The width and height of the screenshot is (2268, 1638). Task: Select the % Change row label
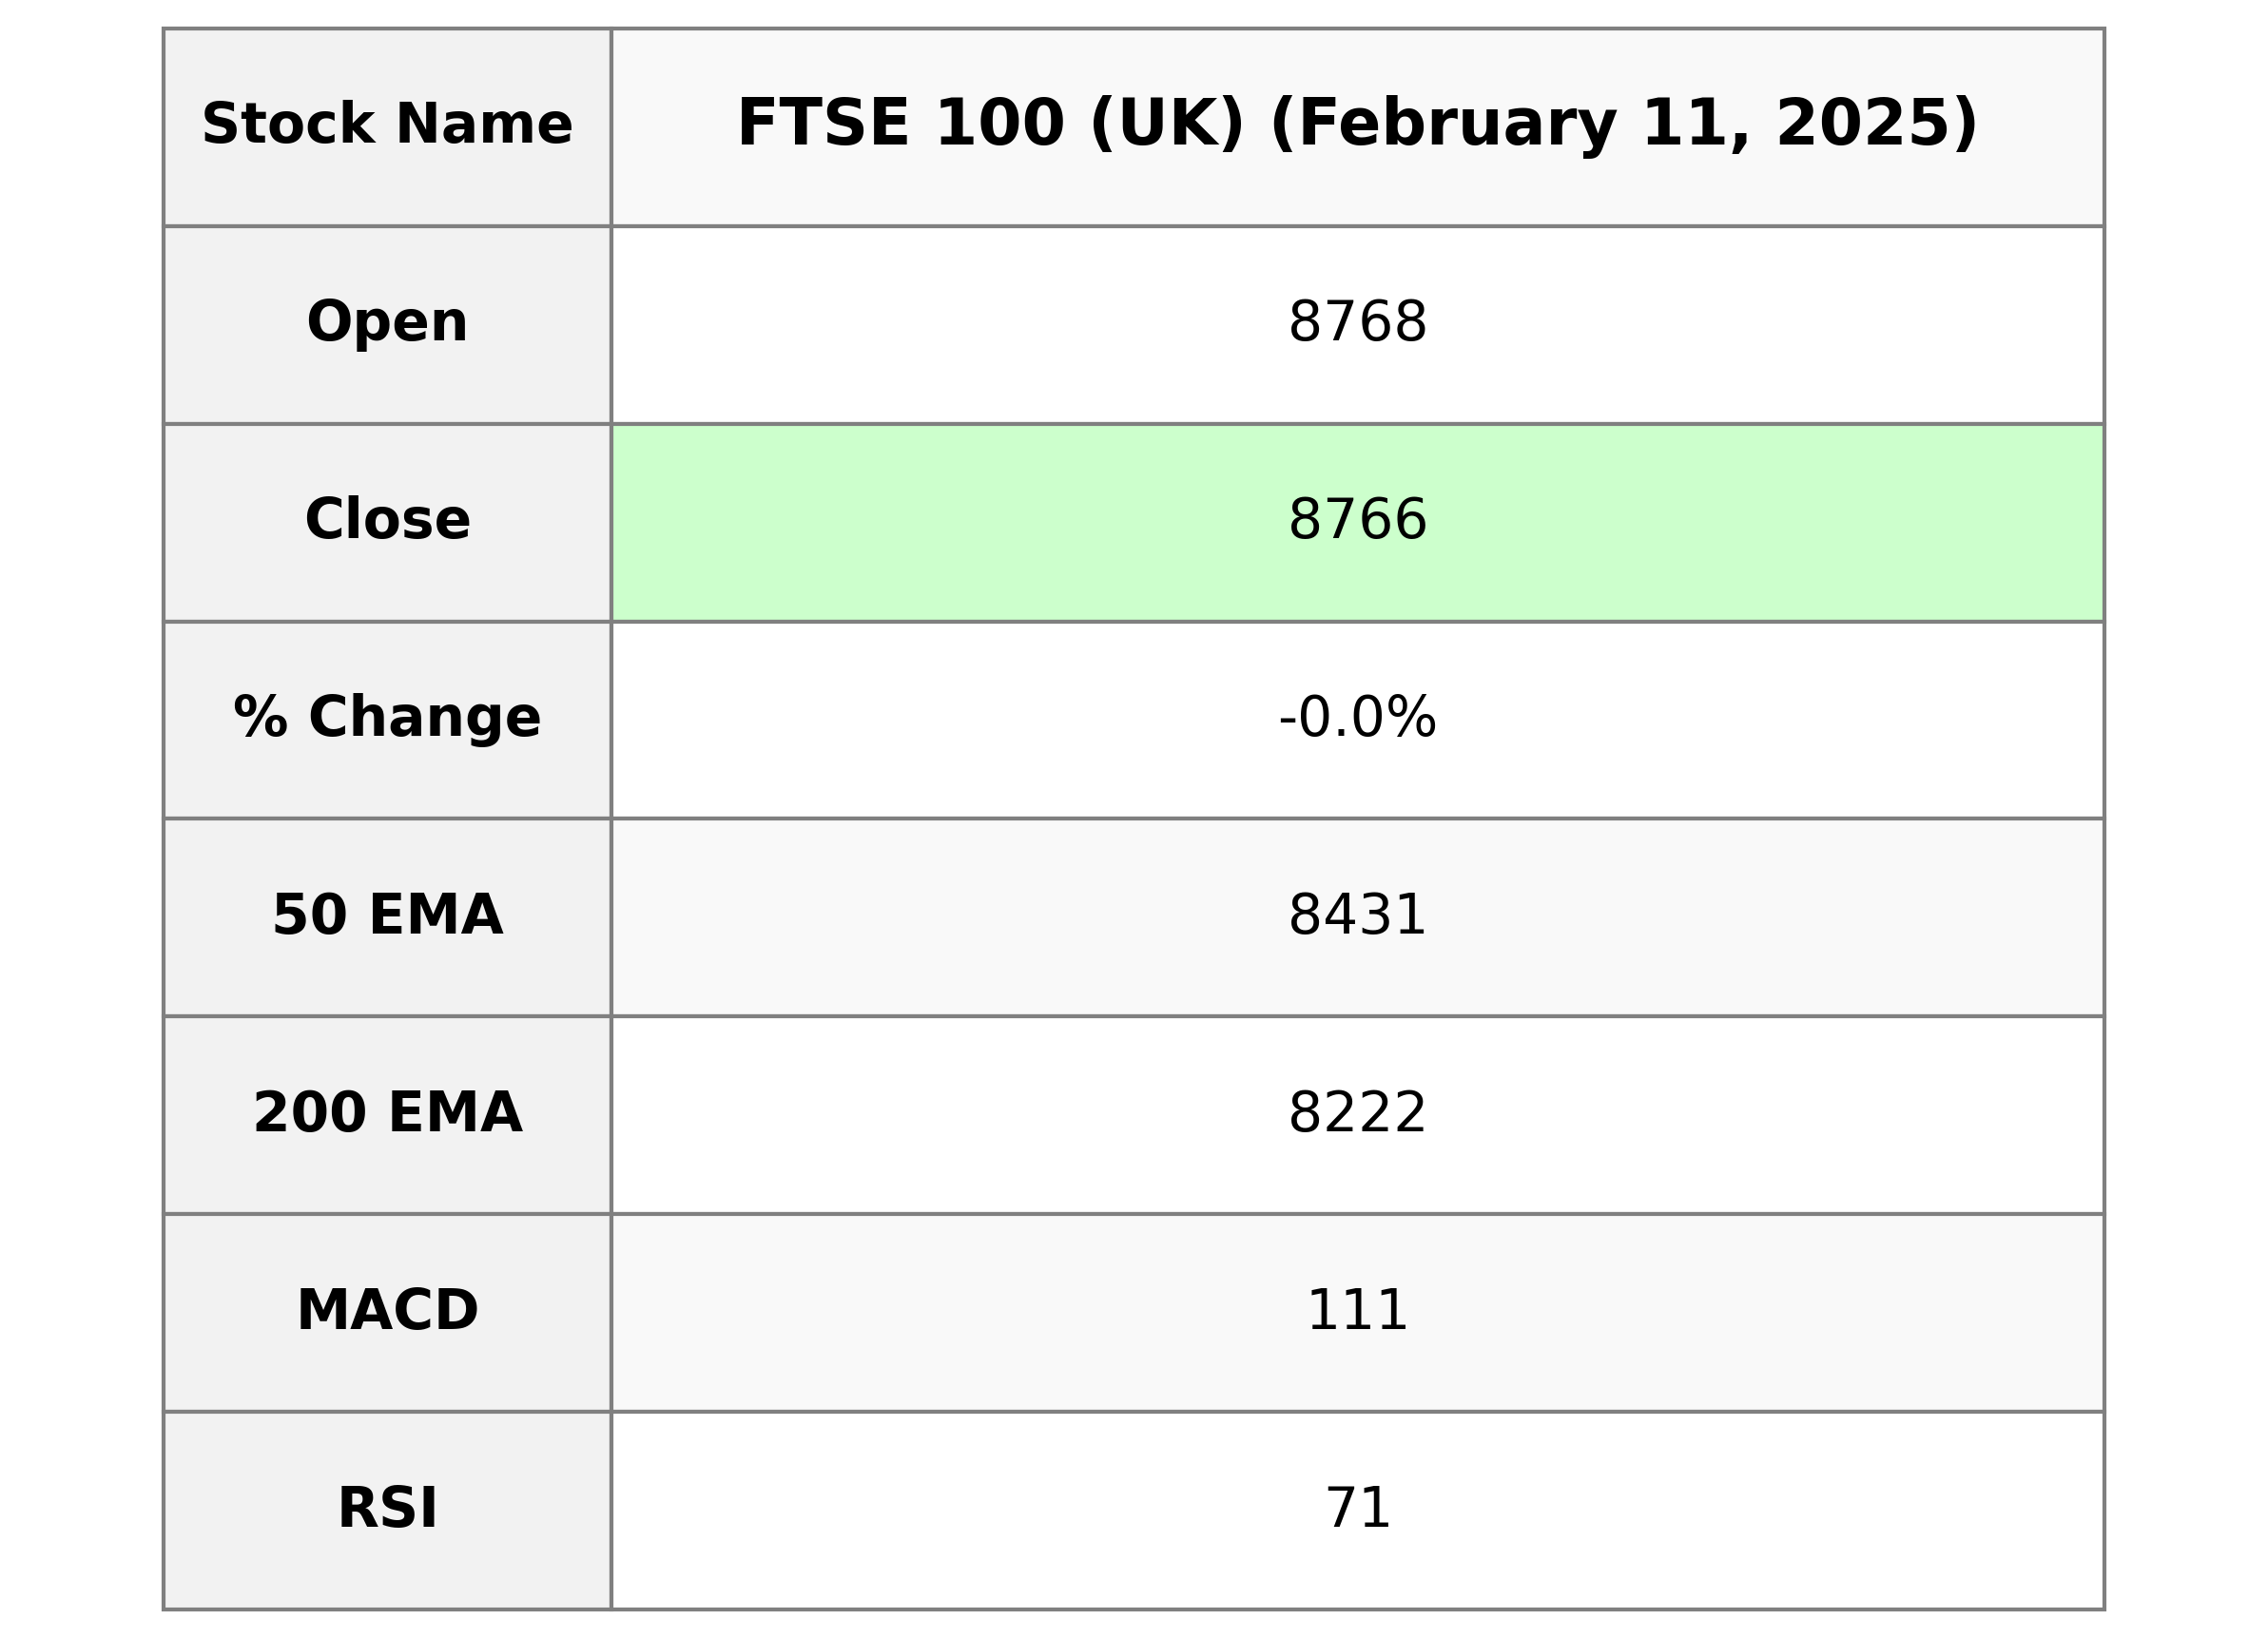[387, 718]
